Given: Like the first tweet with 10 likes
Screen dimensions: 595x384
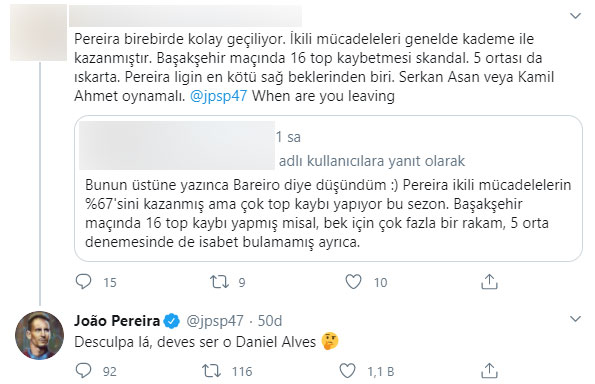Looking at the screenshot, I should tap(353, 282).
